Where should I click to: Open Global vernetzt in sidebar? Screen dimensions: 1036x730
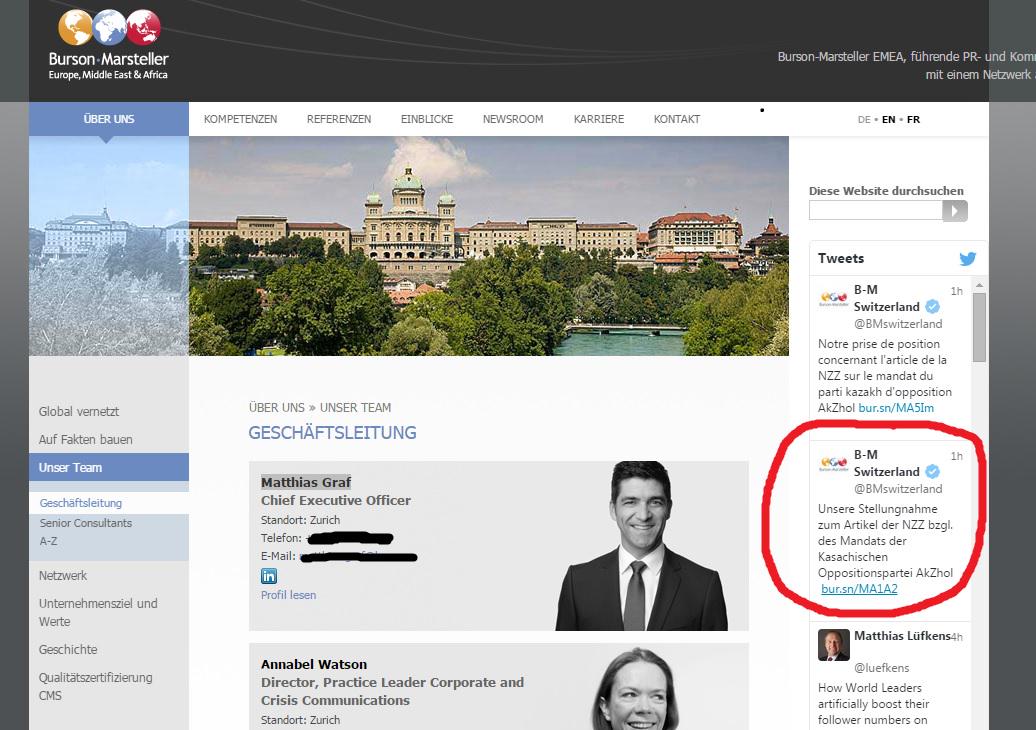coord(79,412)
